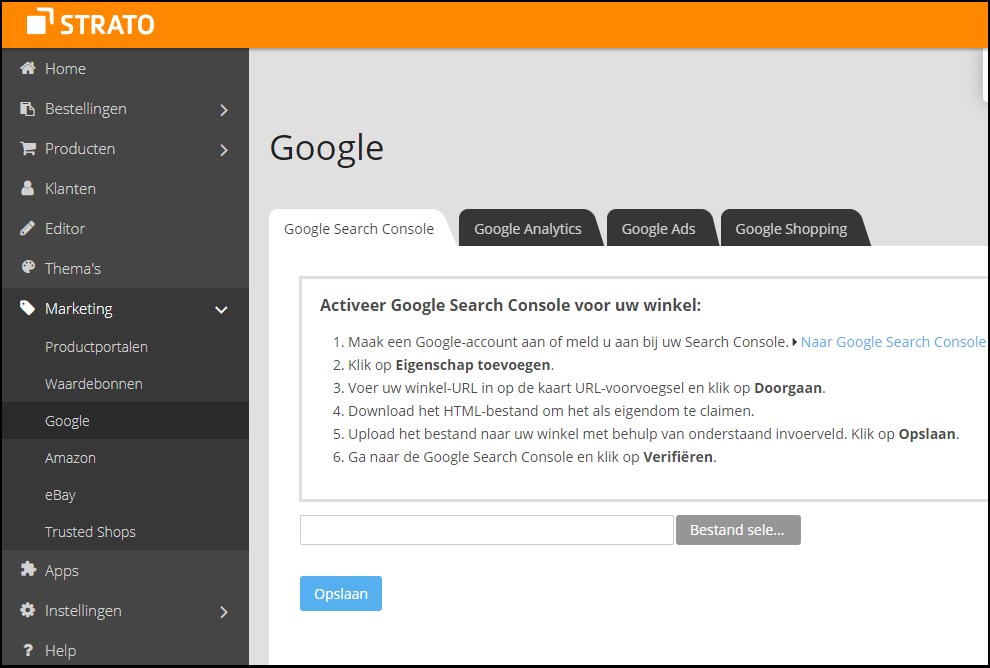Viewport: 990px width, 668px height.
Task: Click the Editor pencil icon
Action: (x=27, y=228)
